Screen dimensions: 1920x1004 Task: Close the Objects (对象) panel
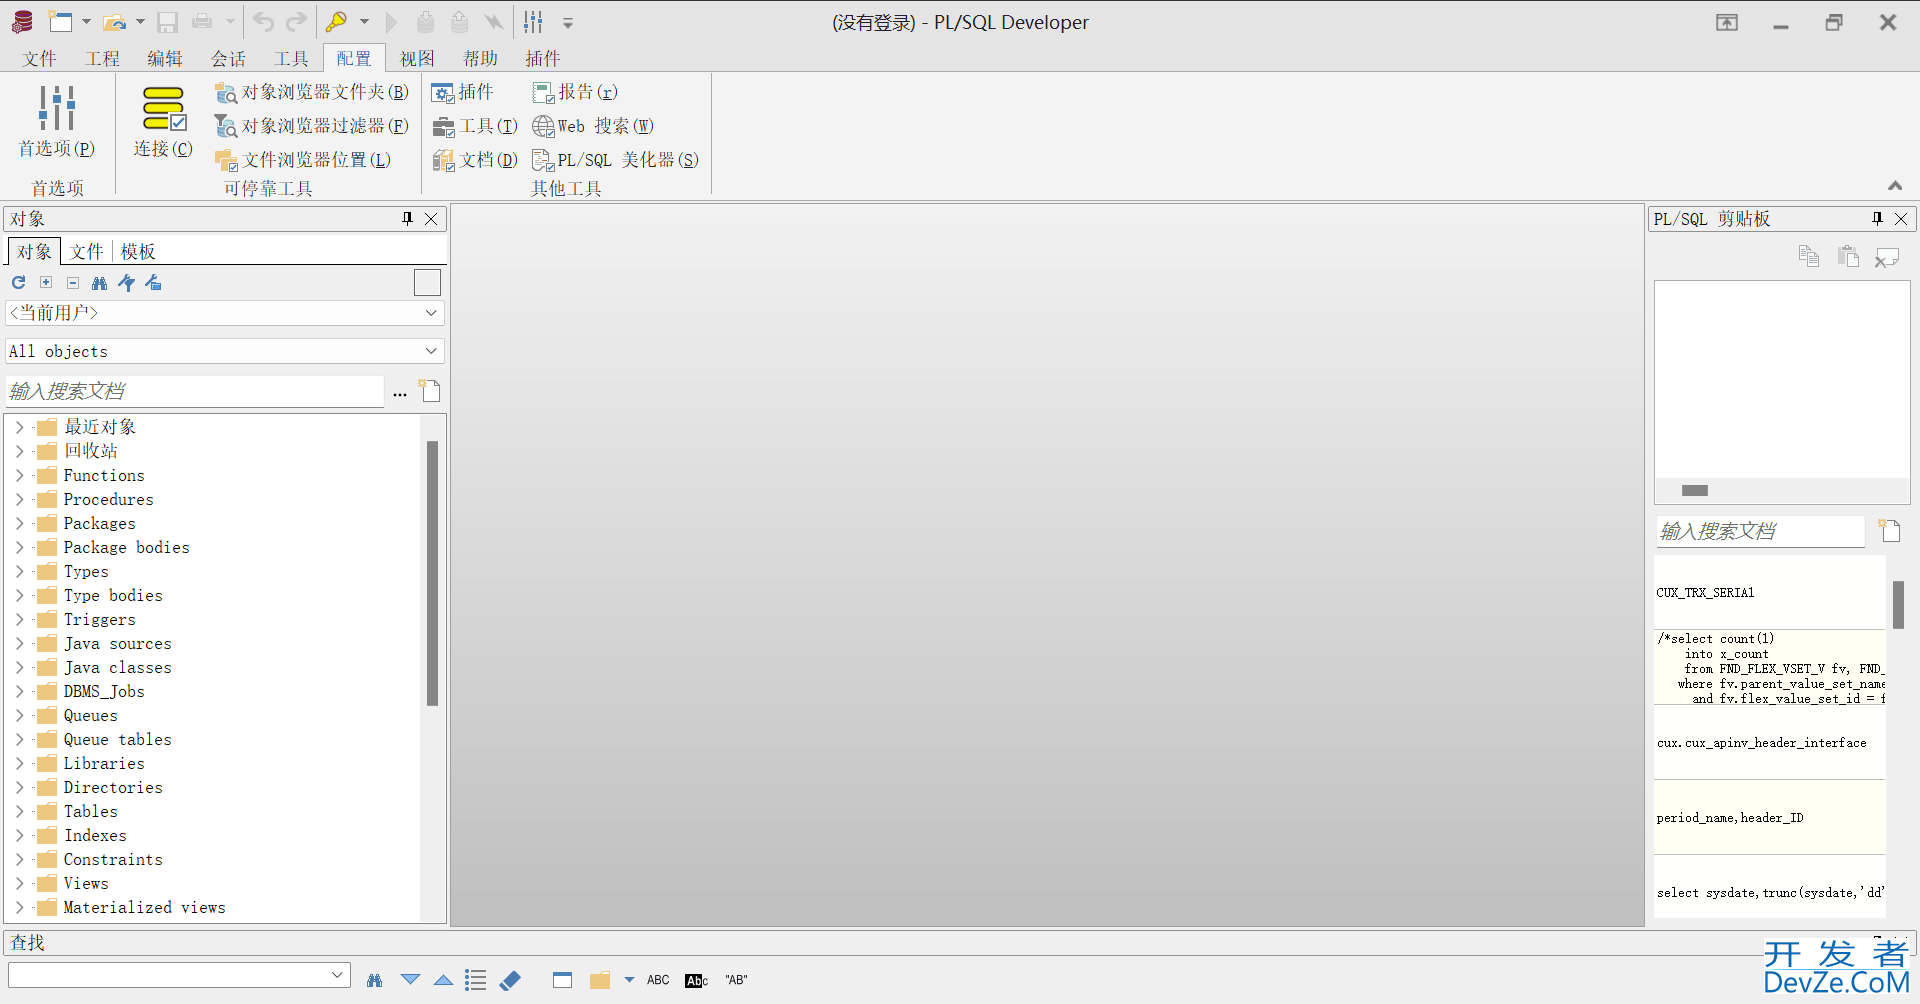tap(431, 218)
